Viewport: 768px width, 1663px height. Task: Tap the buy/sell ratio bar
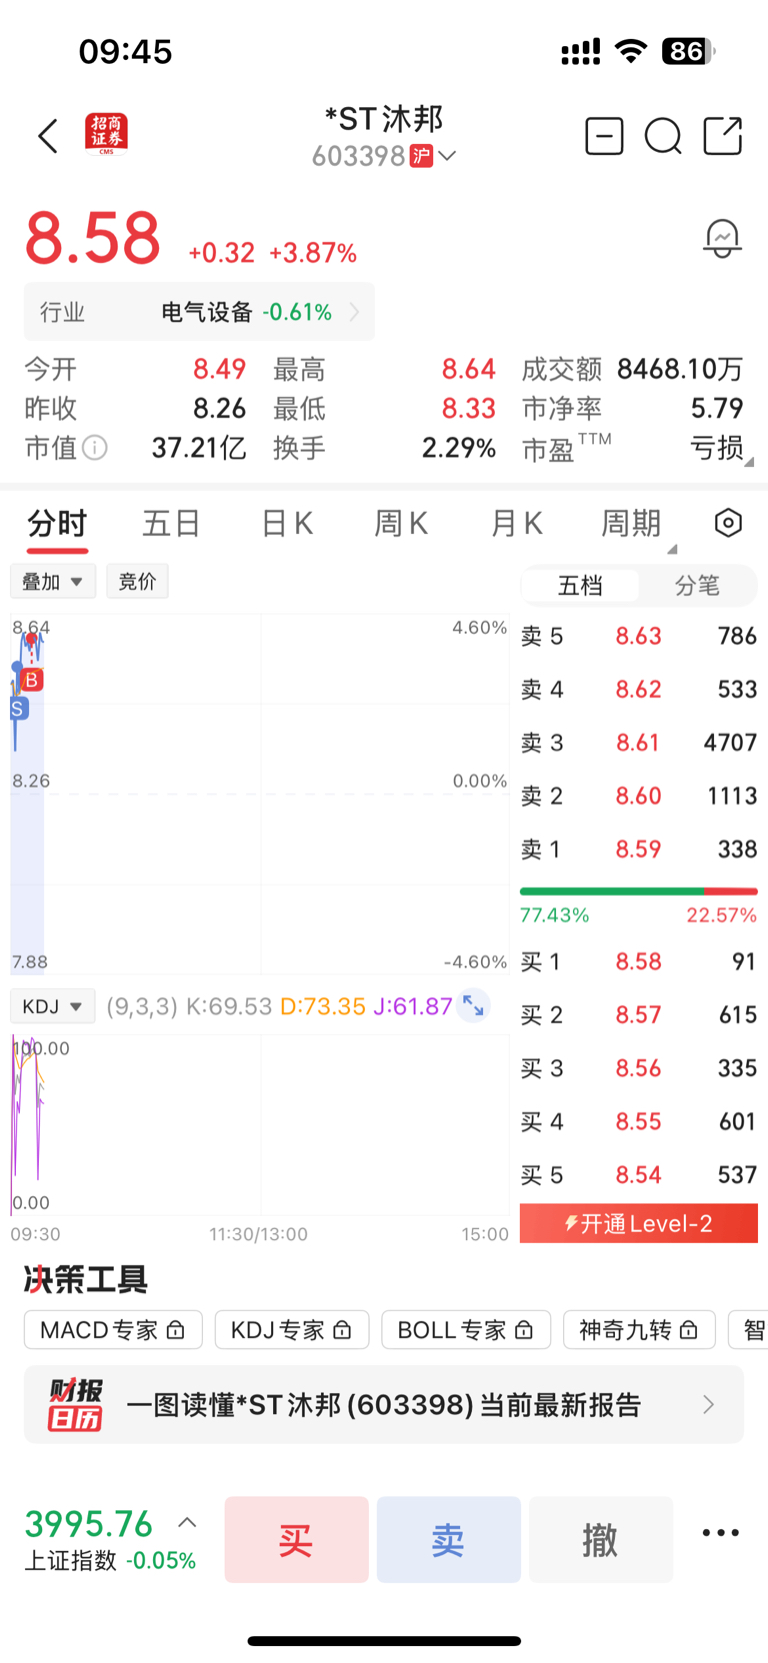tap(639, 891)
